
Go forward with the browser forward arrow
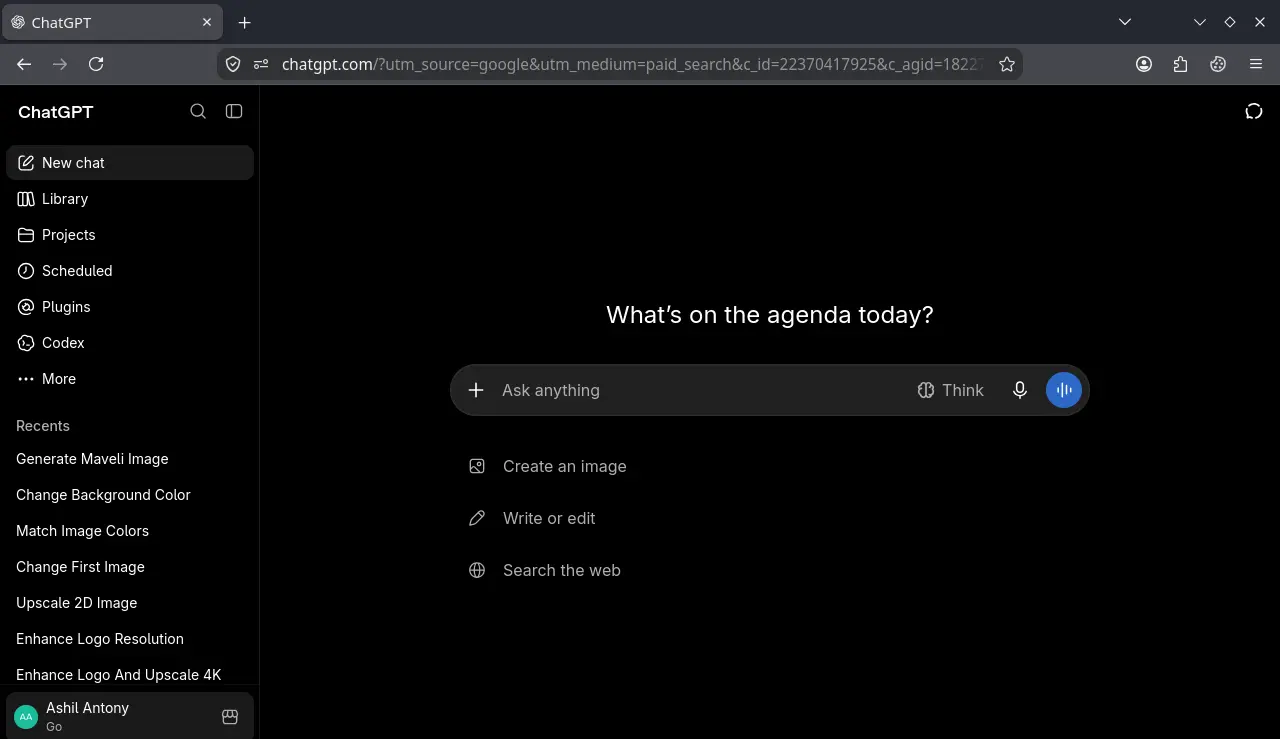(60, 64)
